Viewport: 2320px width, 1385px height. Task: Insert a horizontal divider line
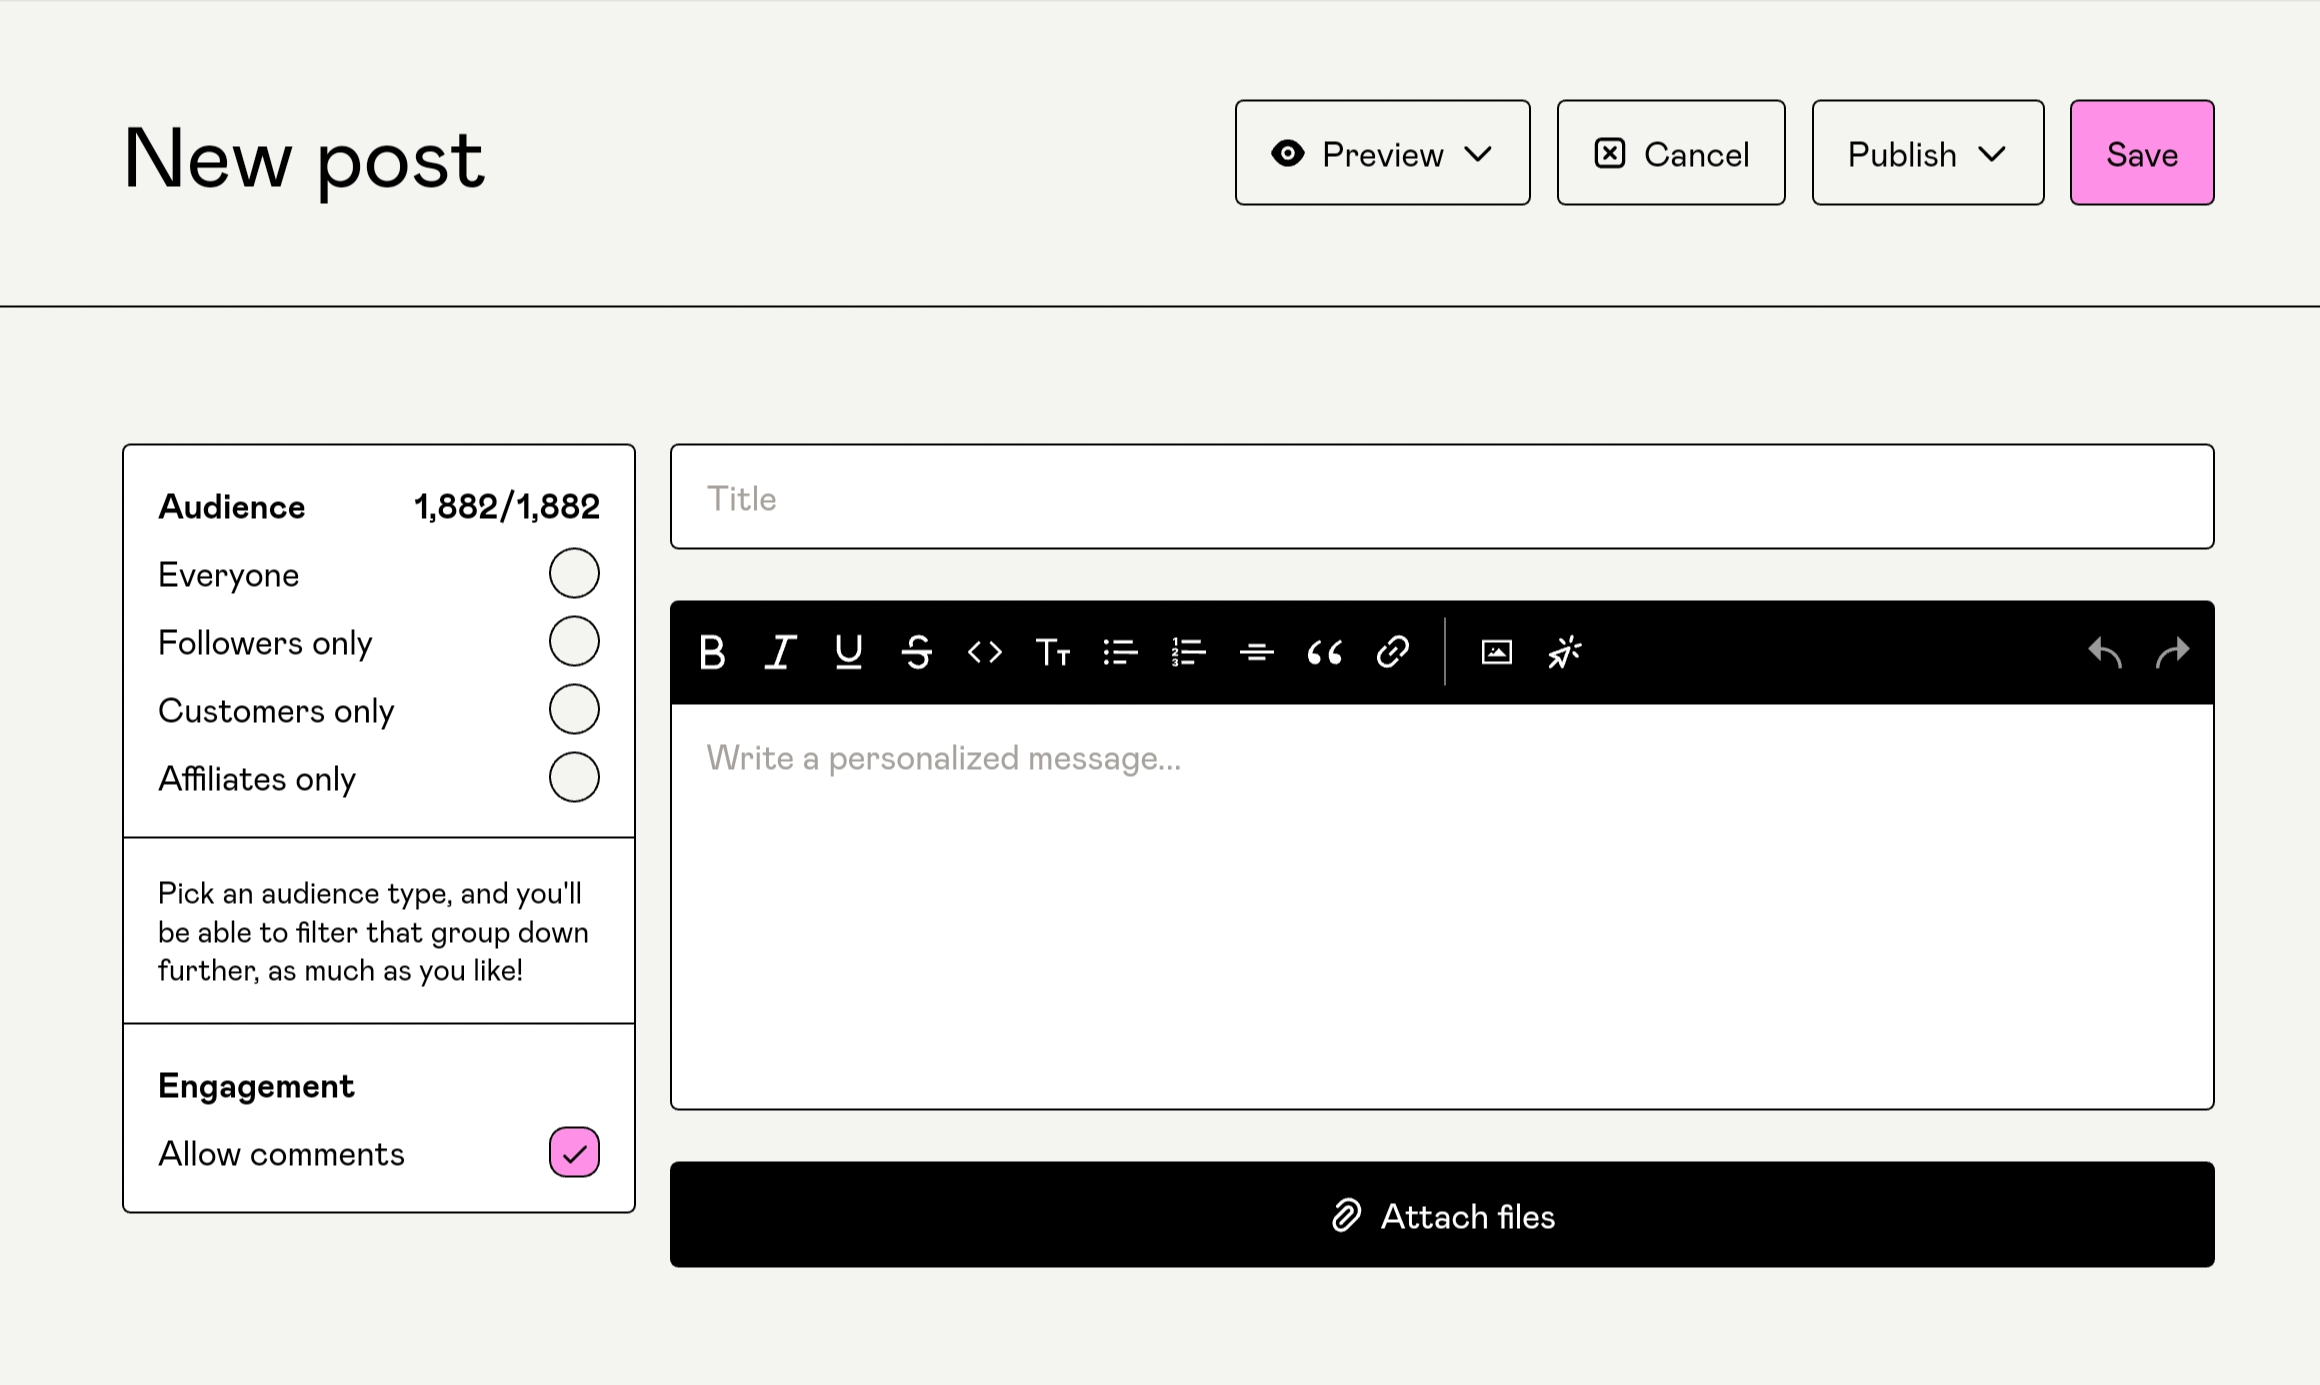pyautogui.click(x=1256, y=653)
